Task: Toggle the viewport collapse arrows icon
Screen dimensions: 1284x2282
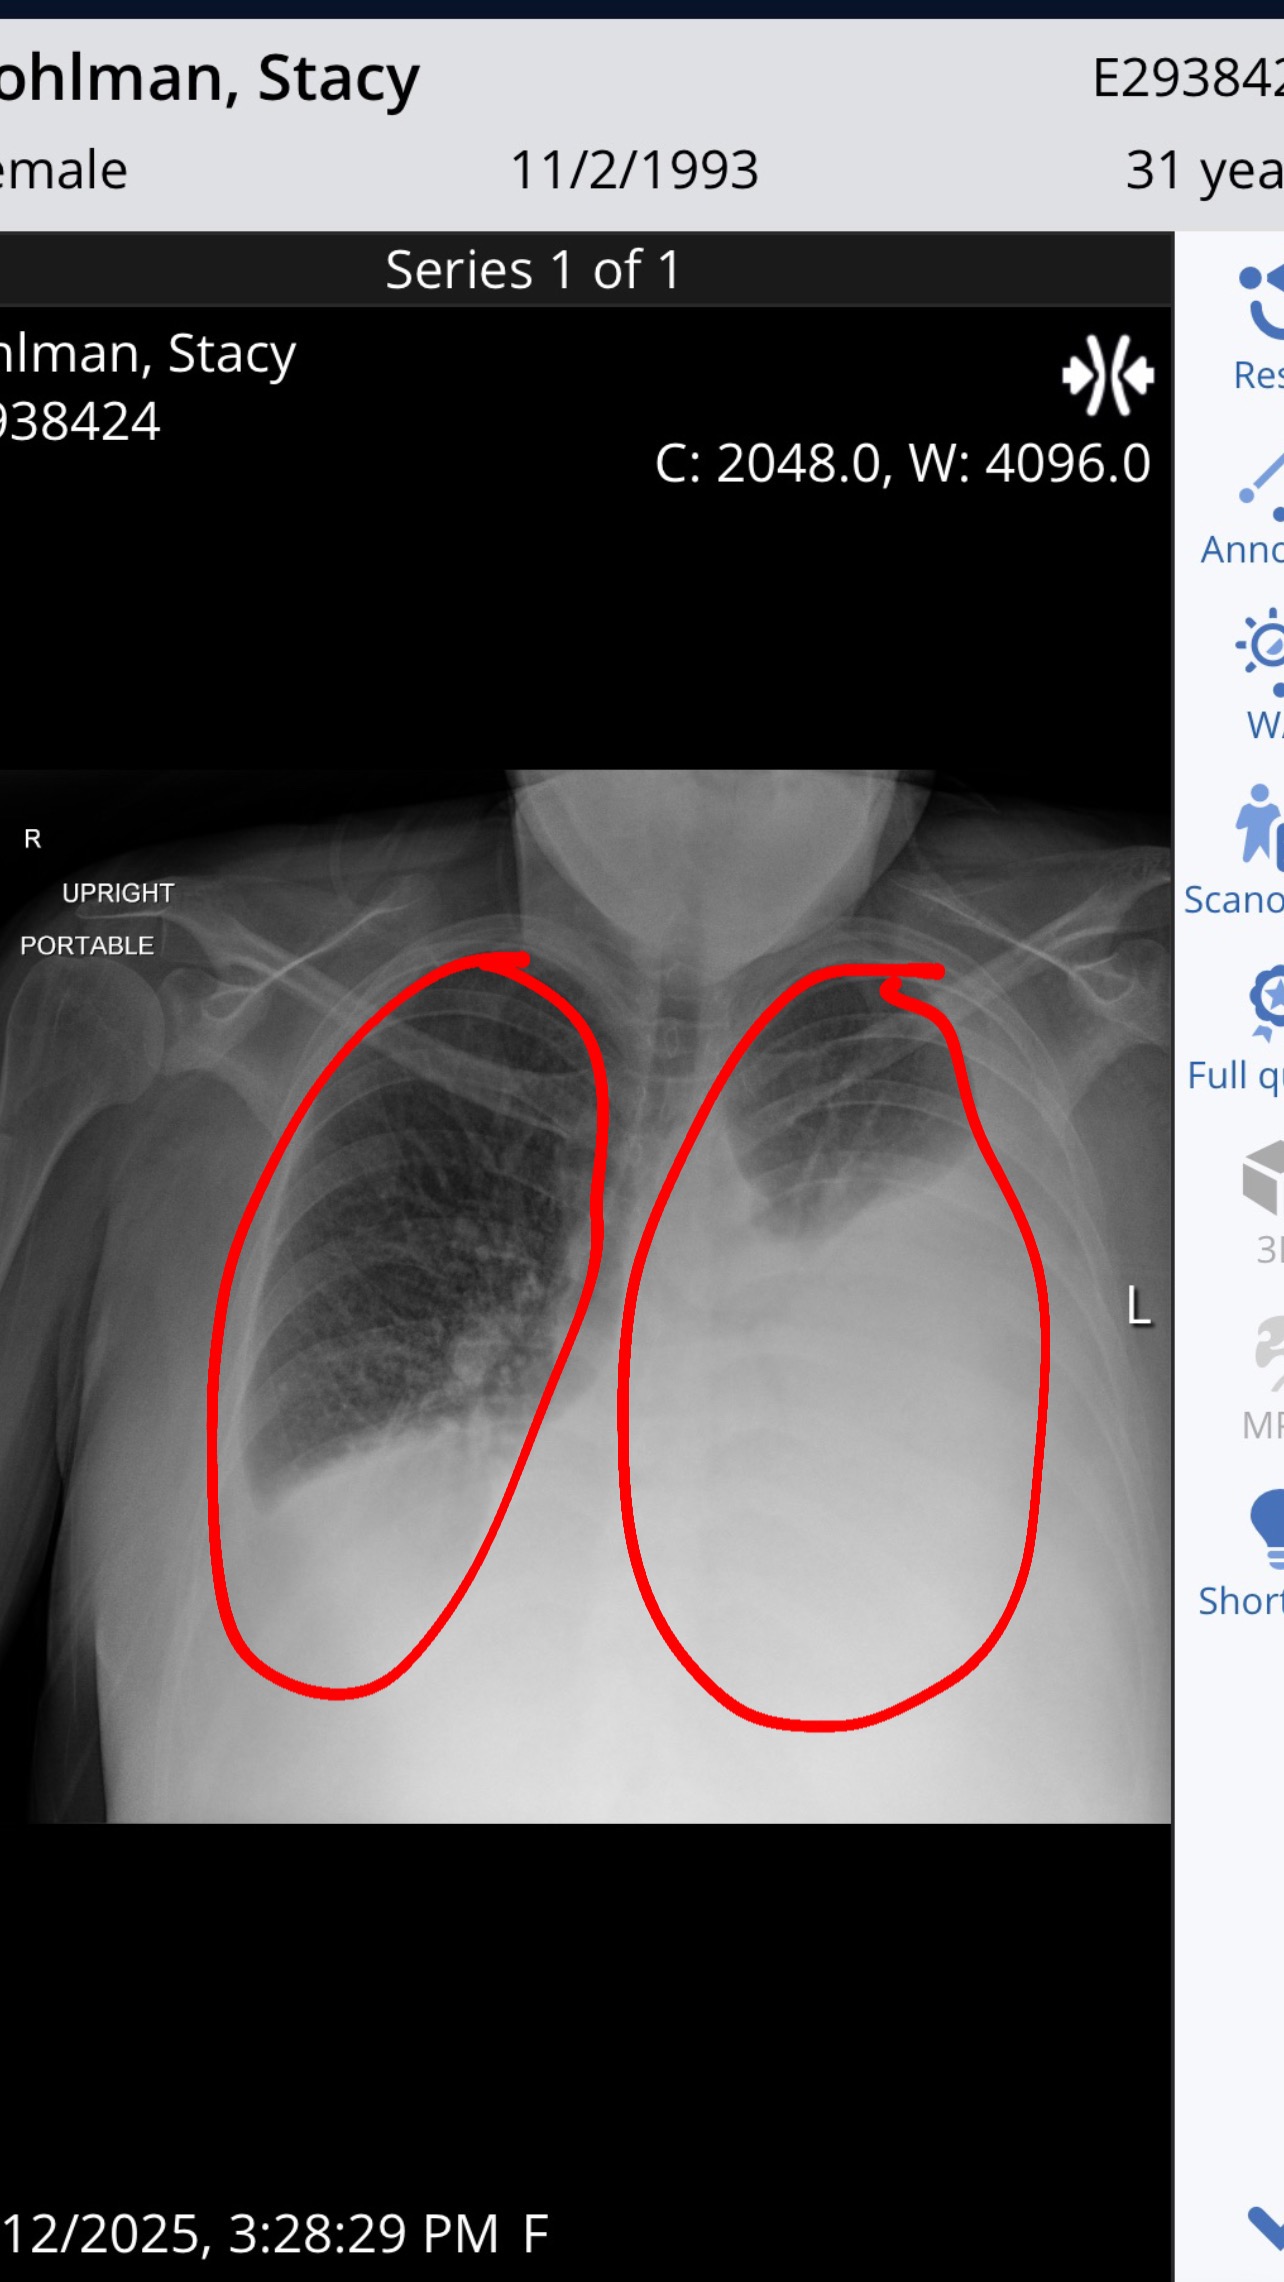Action: pyautogui.click(x=1108, y=376)
